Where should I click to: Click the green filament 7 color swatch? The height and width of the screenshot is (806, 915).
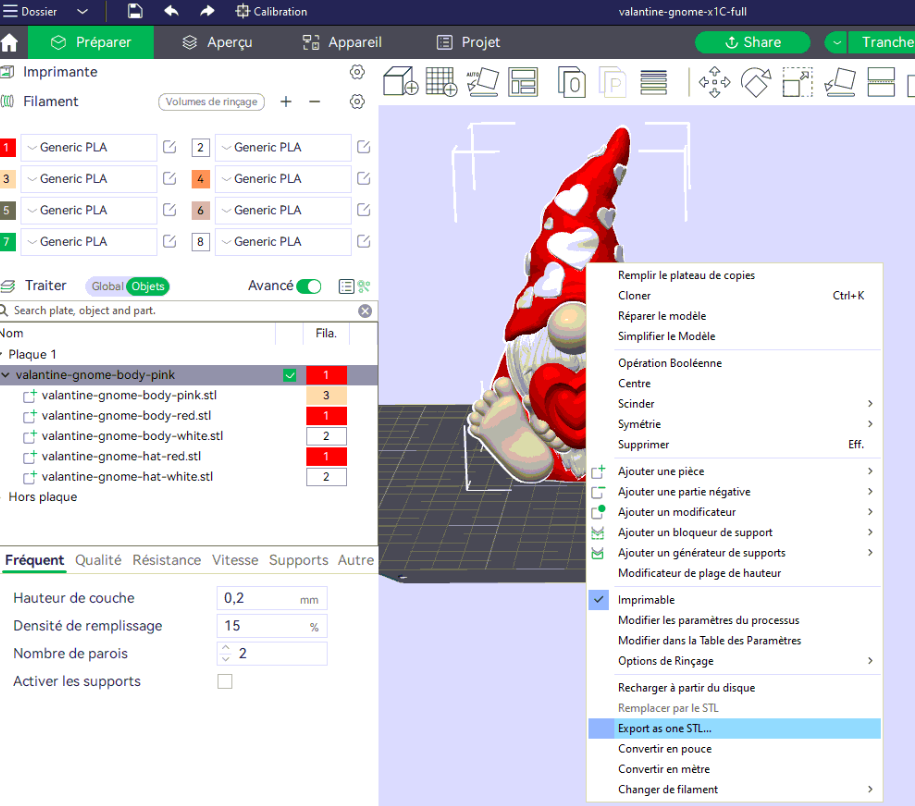tap(7, 241)
